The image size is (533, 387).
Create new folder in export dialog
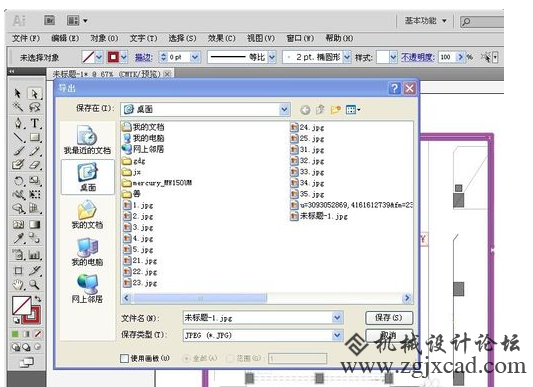pos(336,110)
